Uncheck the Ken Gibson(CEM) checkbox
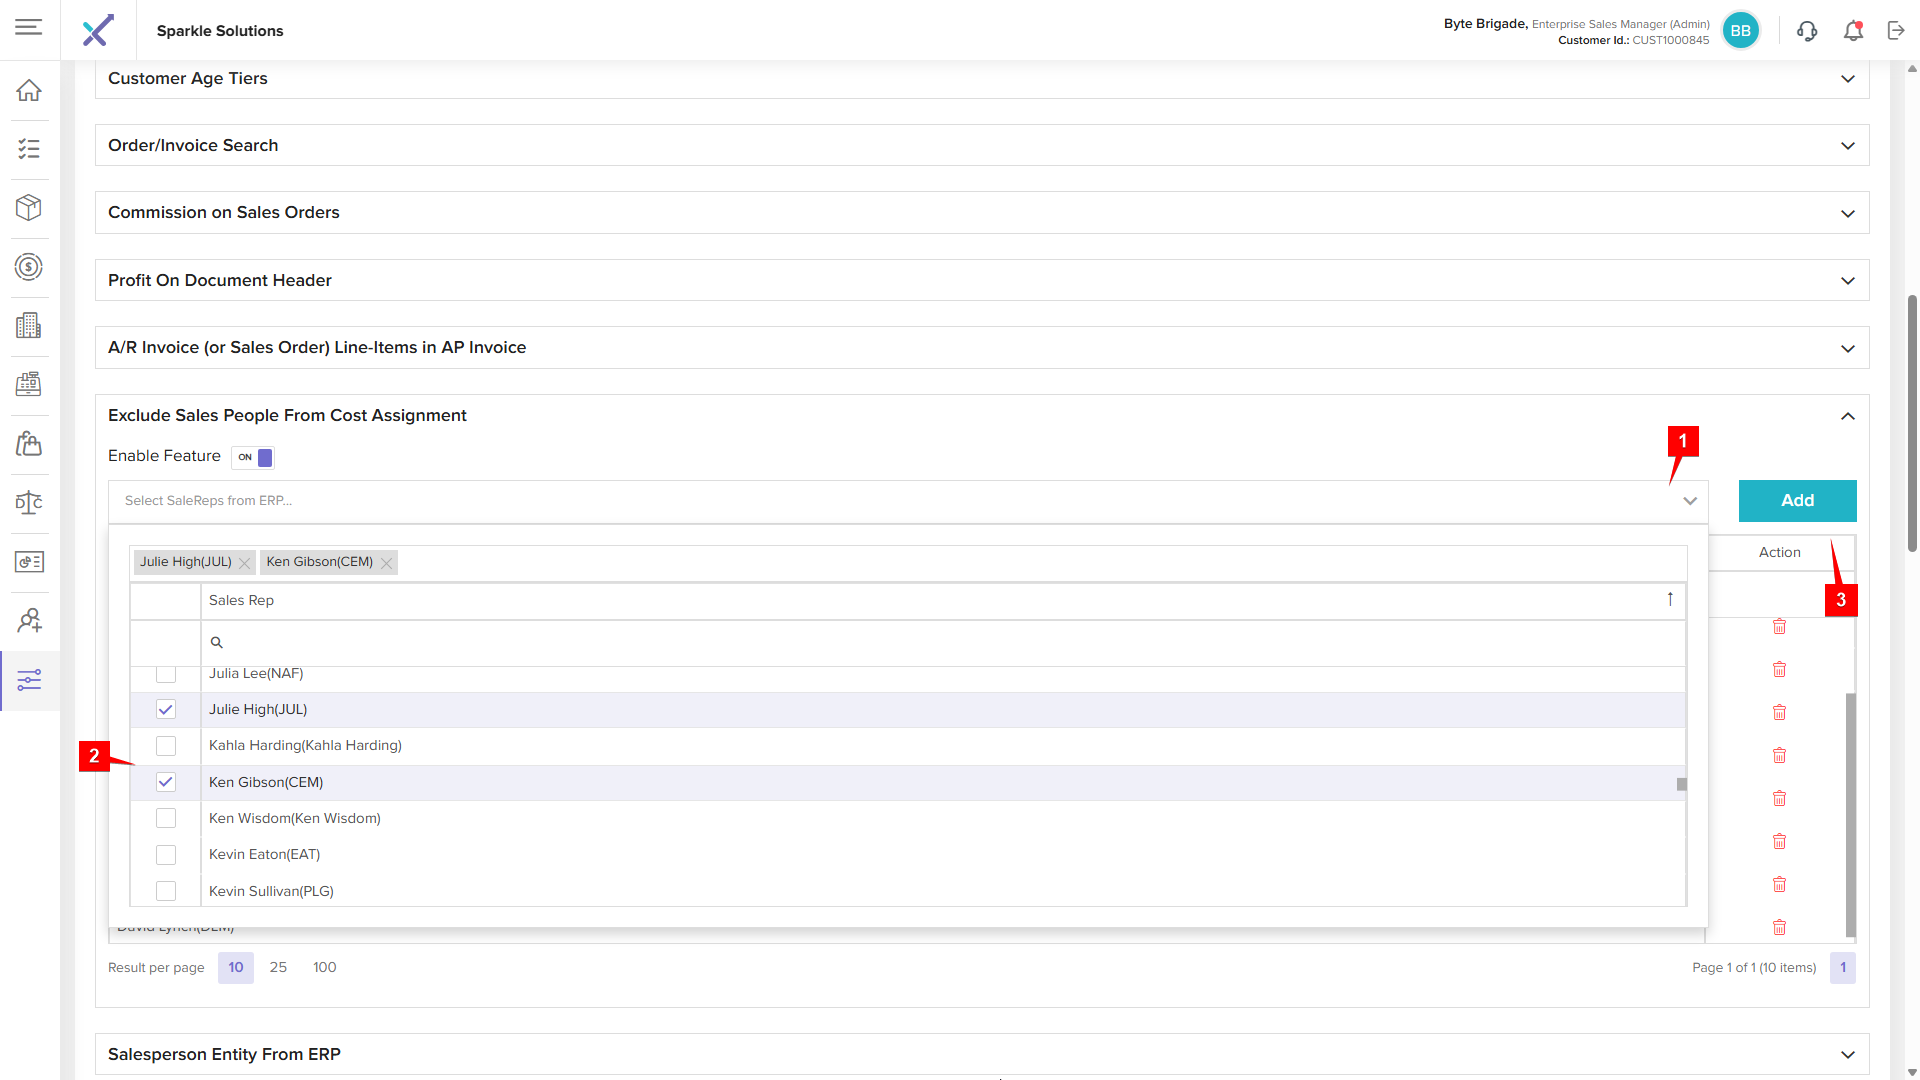This screenshot has width=1920, height=1080. pos(166,782)
